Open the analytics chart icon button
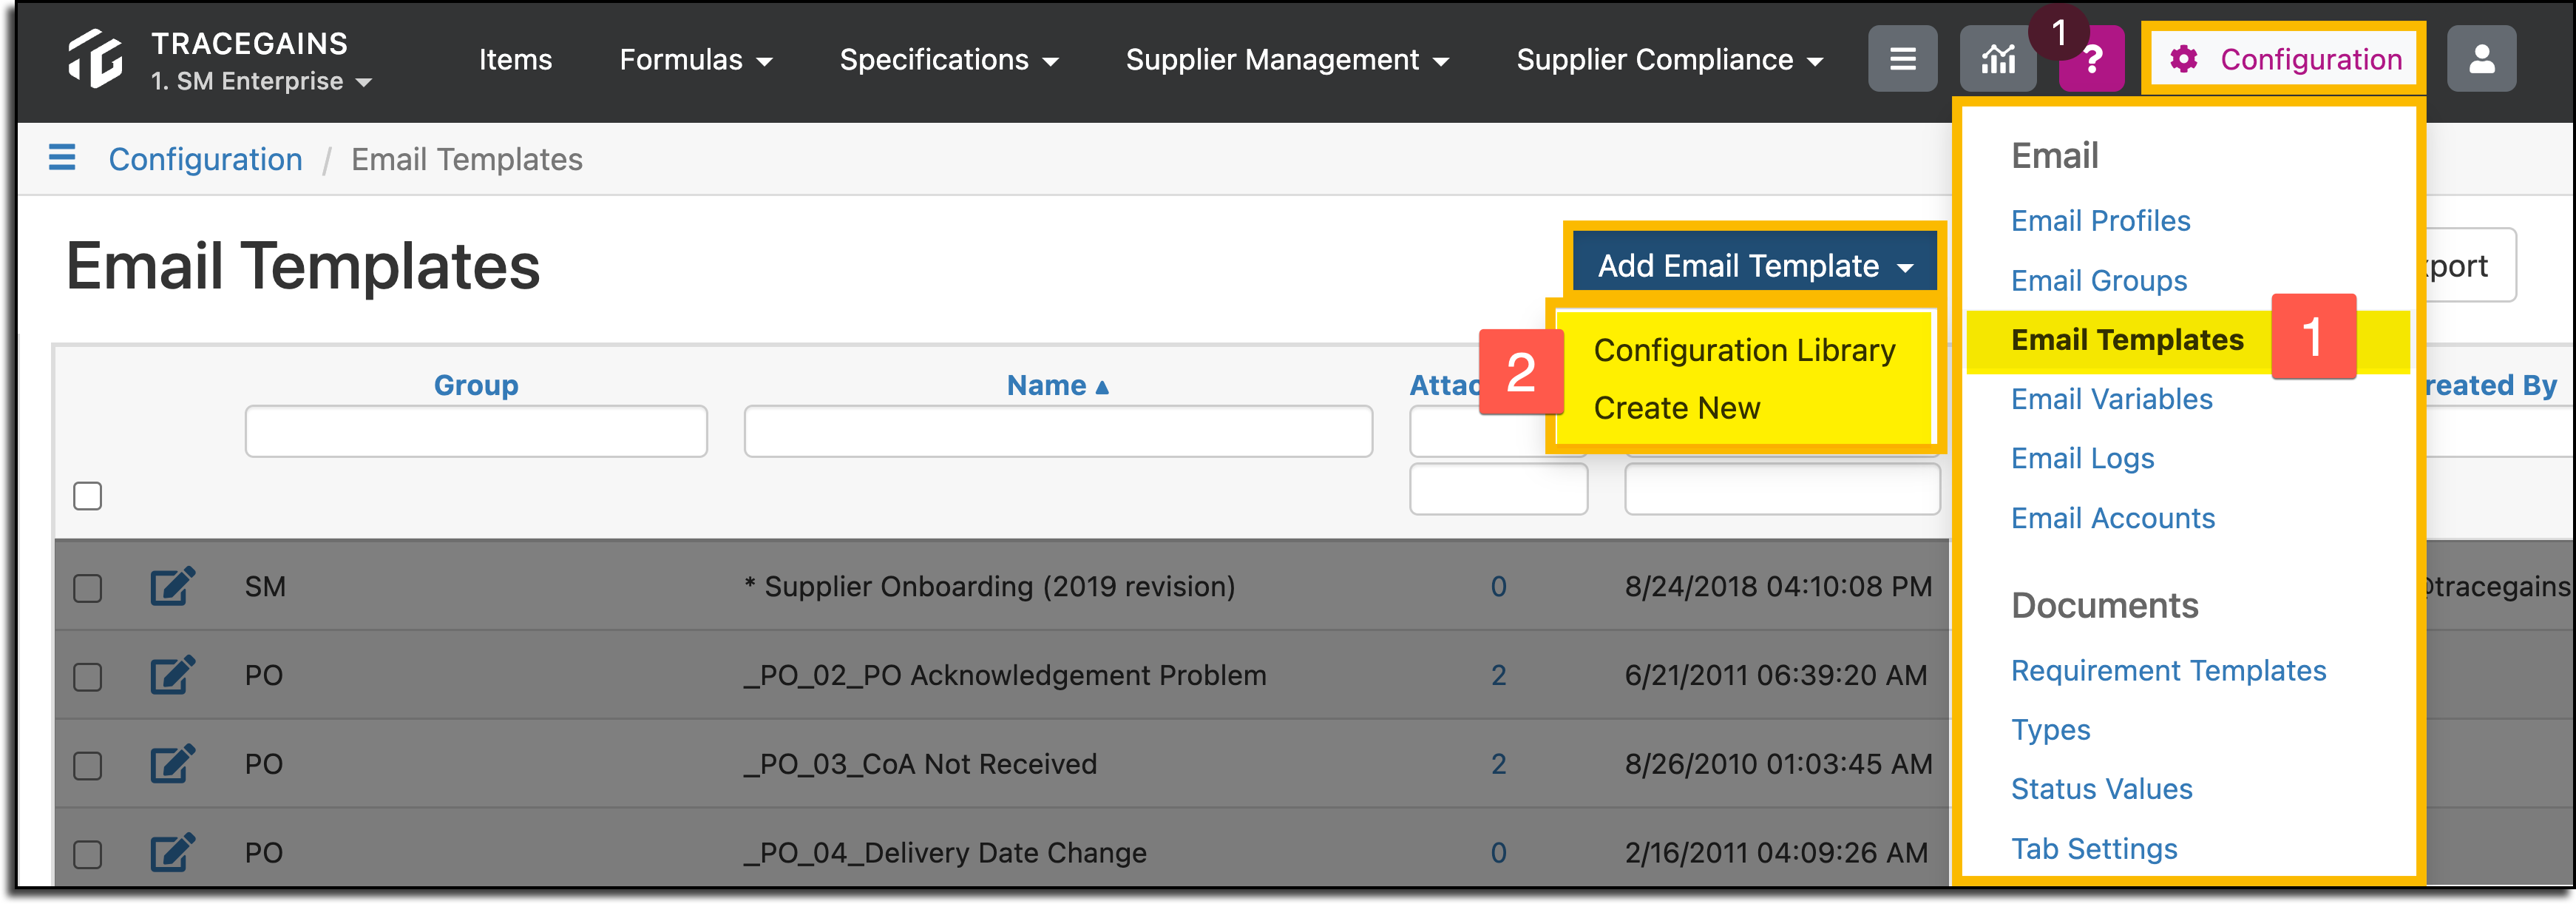The height and width of the screenshot is (904, 2576). (1997, 59)
